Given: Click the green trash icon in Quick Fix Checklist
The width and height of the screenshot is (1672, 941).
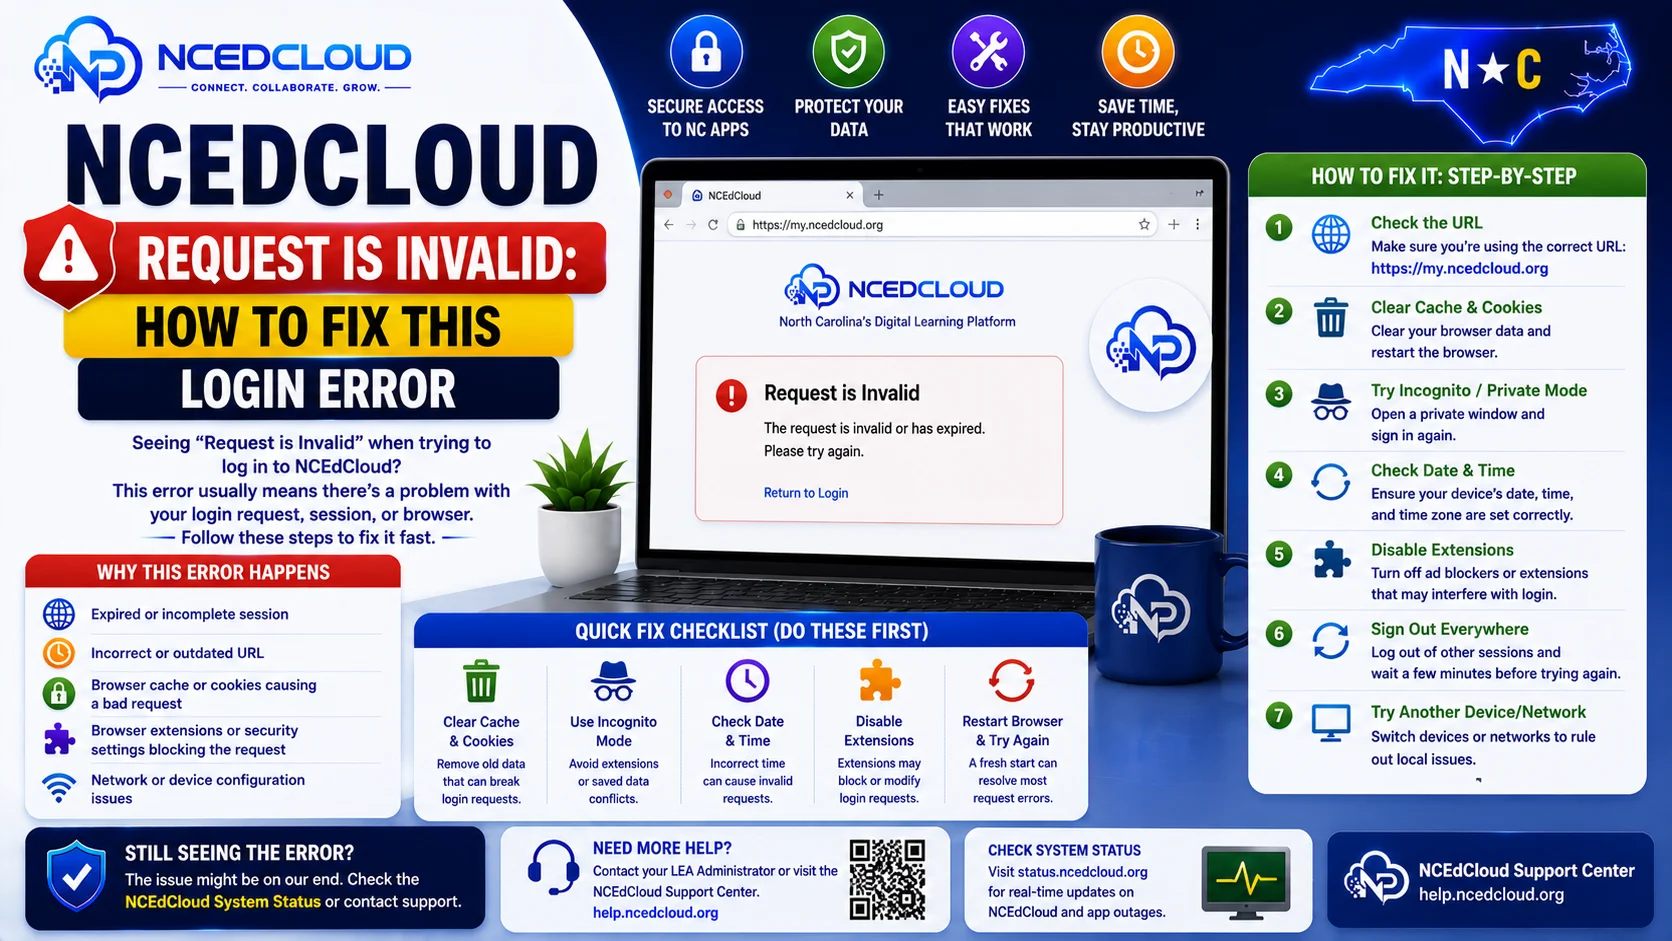Looking at the screenshot, I should [x=481, y=682].
